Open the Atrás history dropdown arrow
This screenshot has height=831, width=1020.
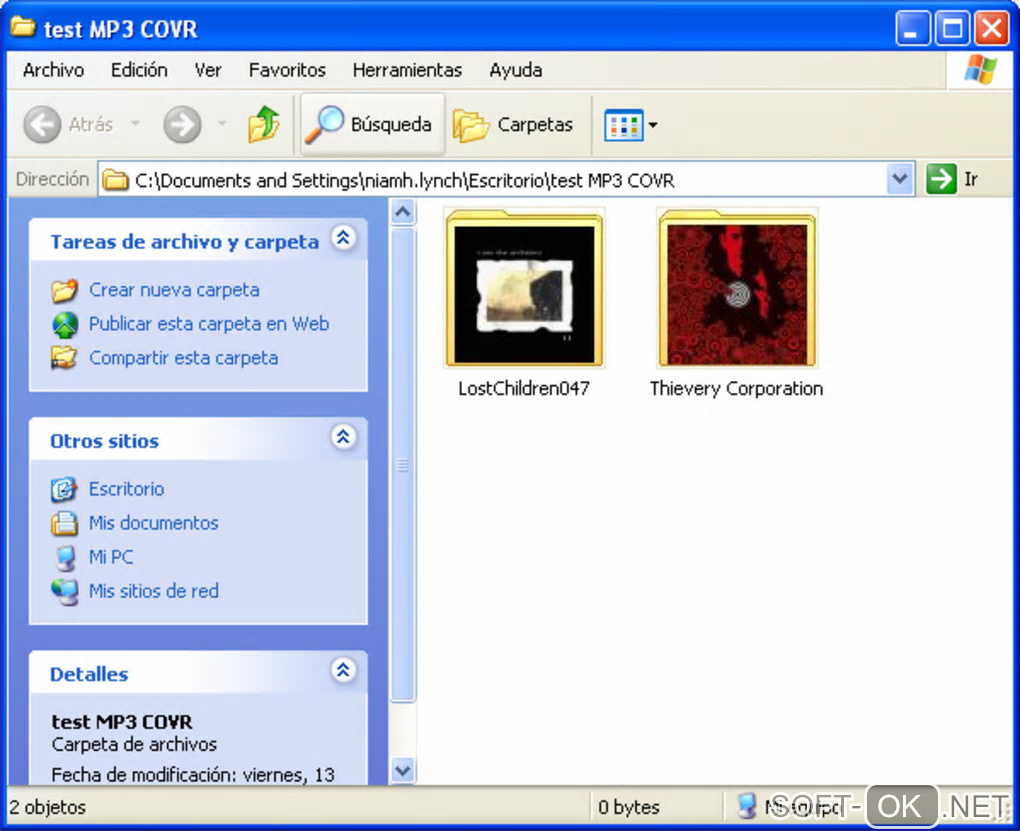[x=135, y=123]
